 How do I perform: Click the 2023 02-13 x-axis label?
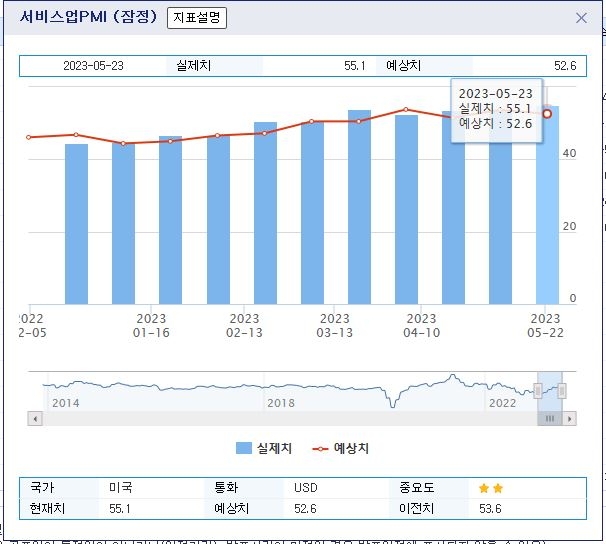coord(244,325)
